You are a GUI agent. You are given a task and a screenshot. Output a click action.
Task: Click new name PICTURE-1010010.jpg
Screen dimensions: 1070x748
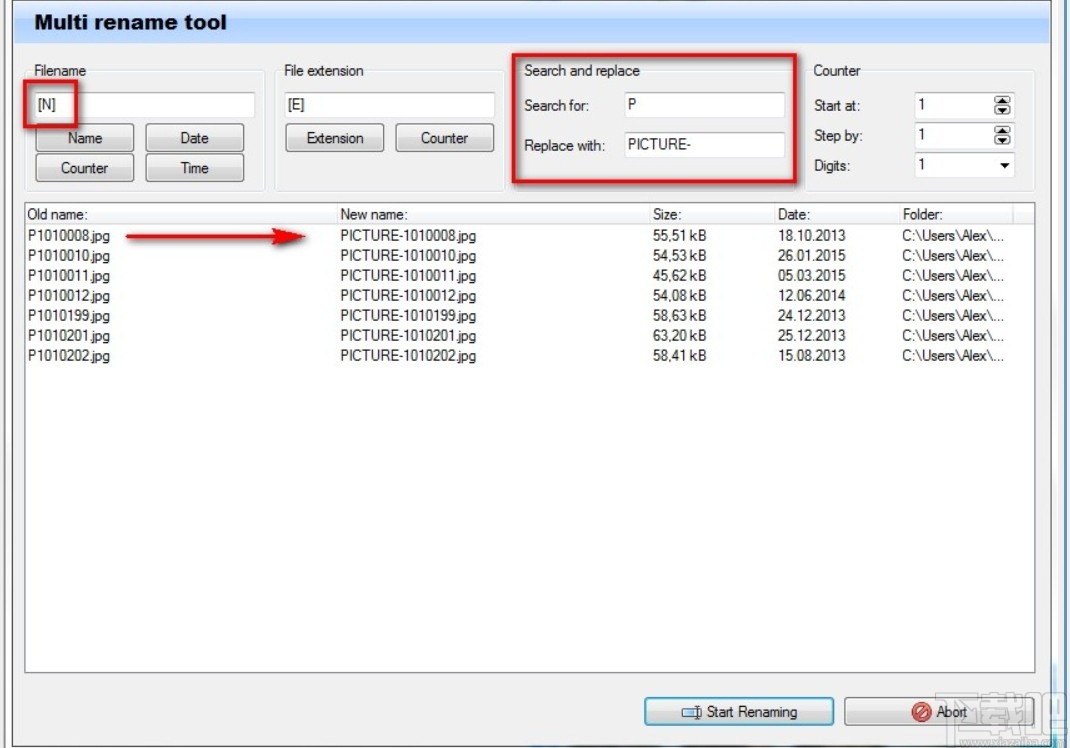(408, 256)
